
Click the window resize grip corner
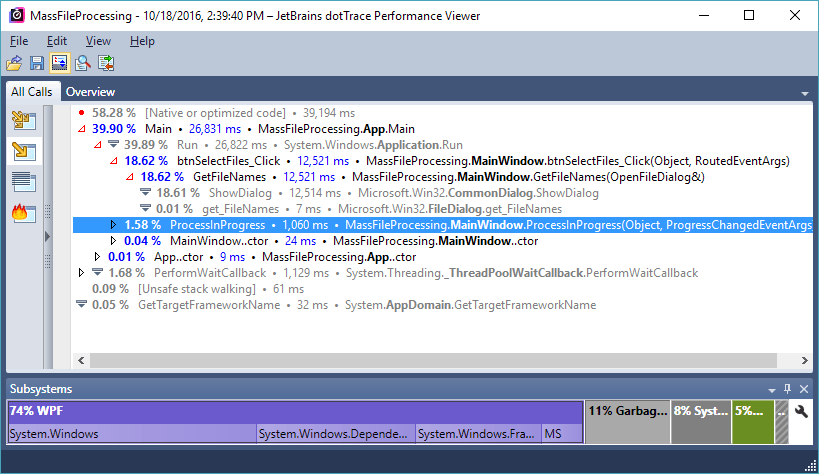(810, 465)
